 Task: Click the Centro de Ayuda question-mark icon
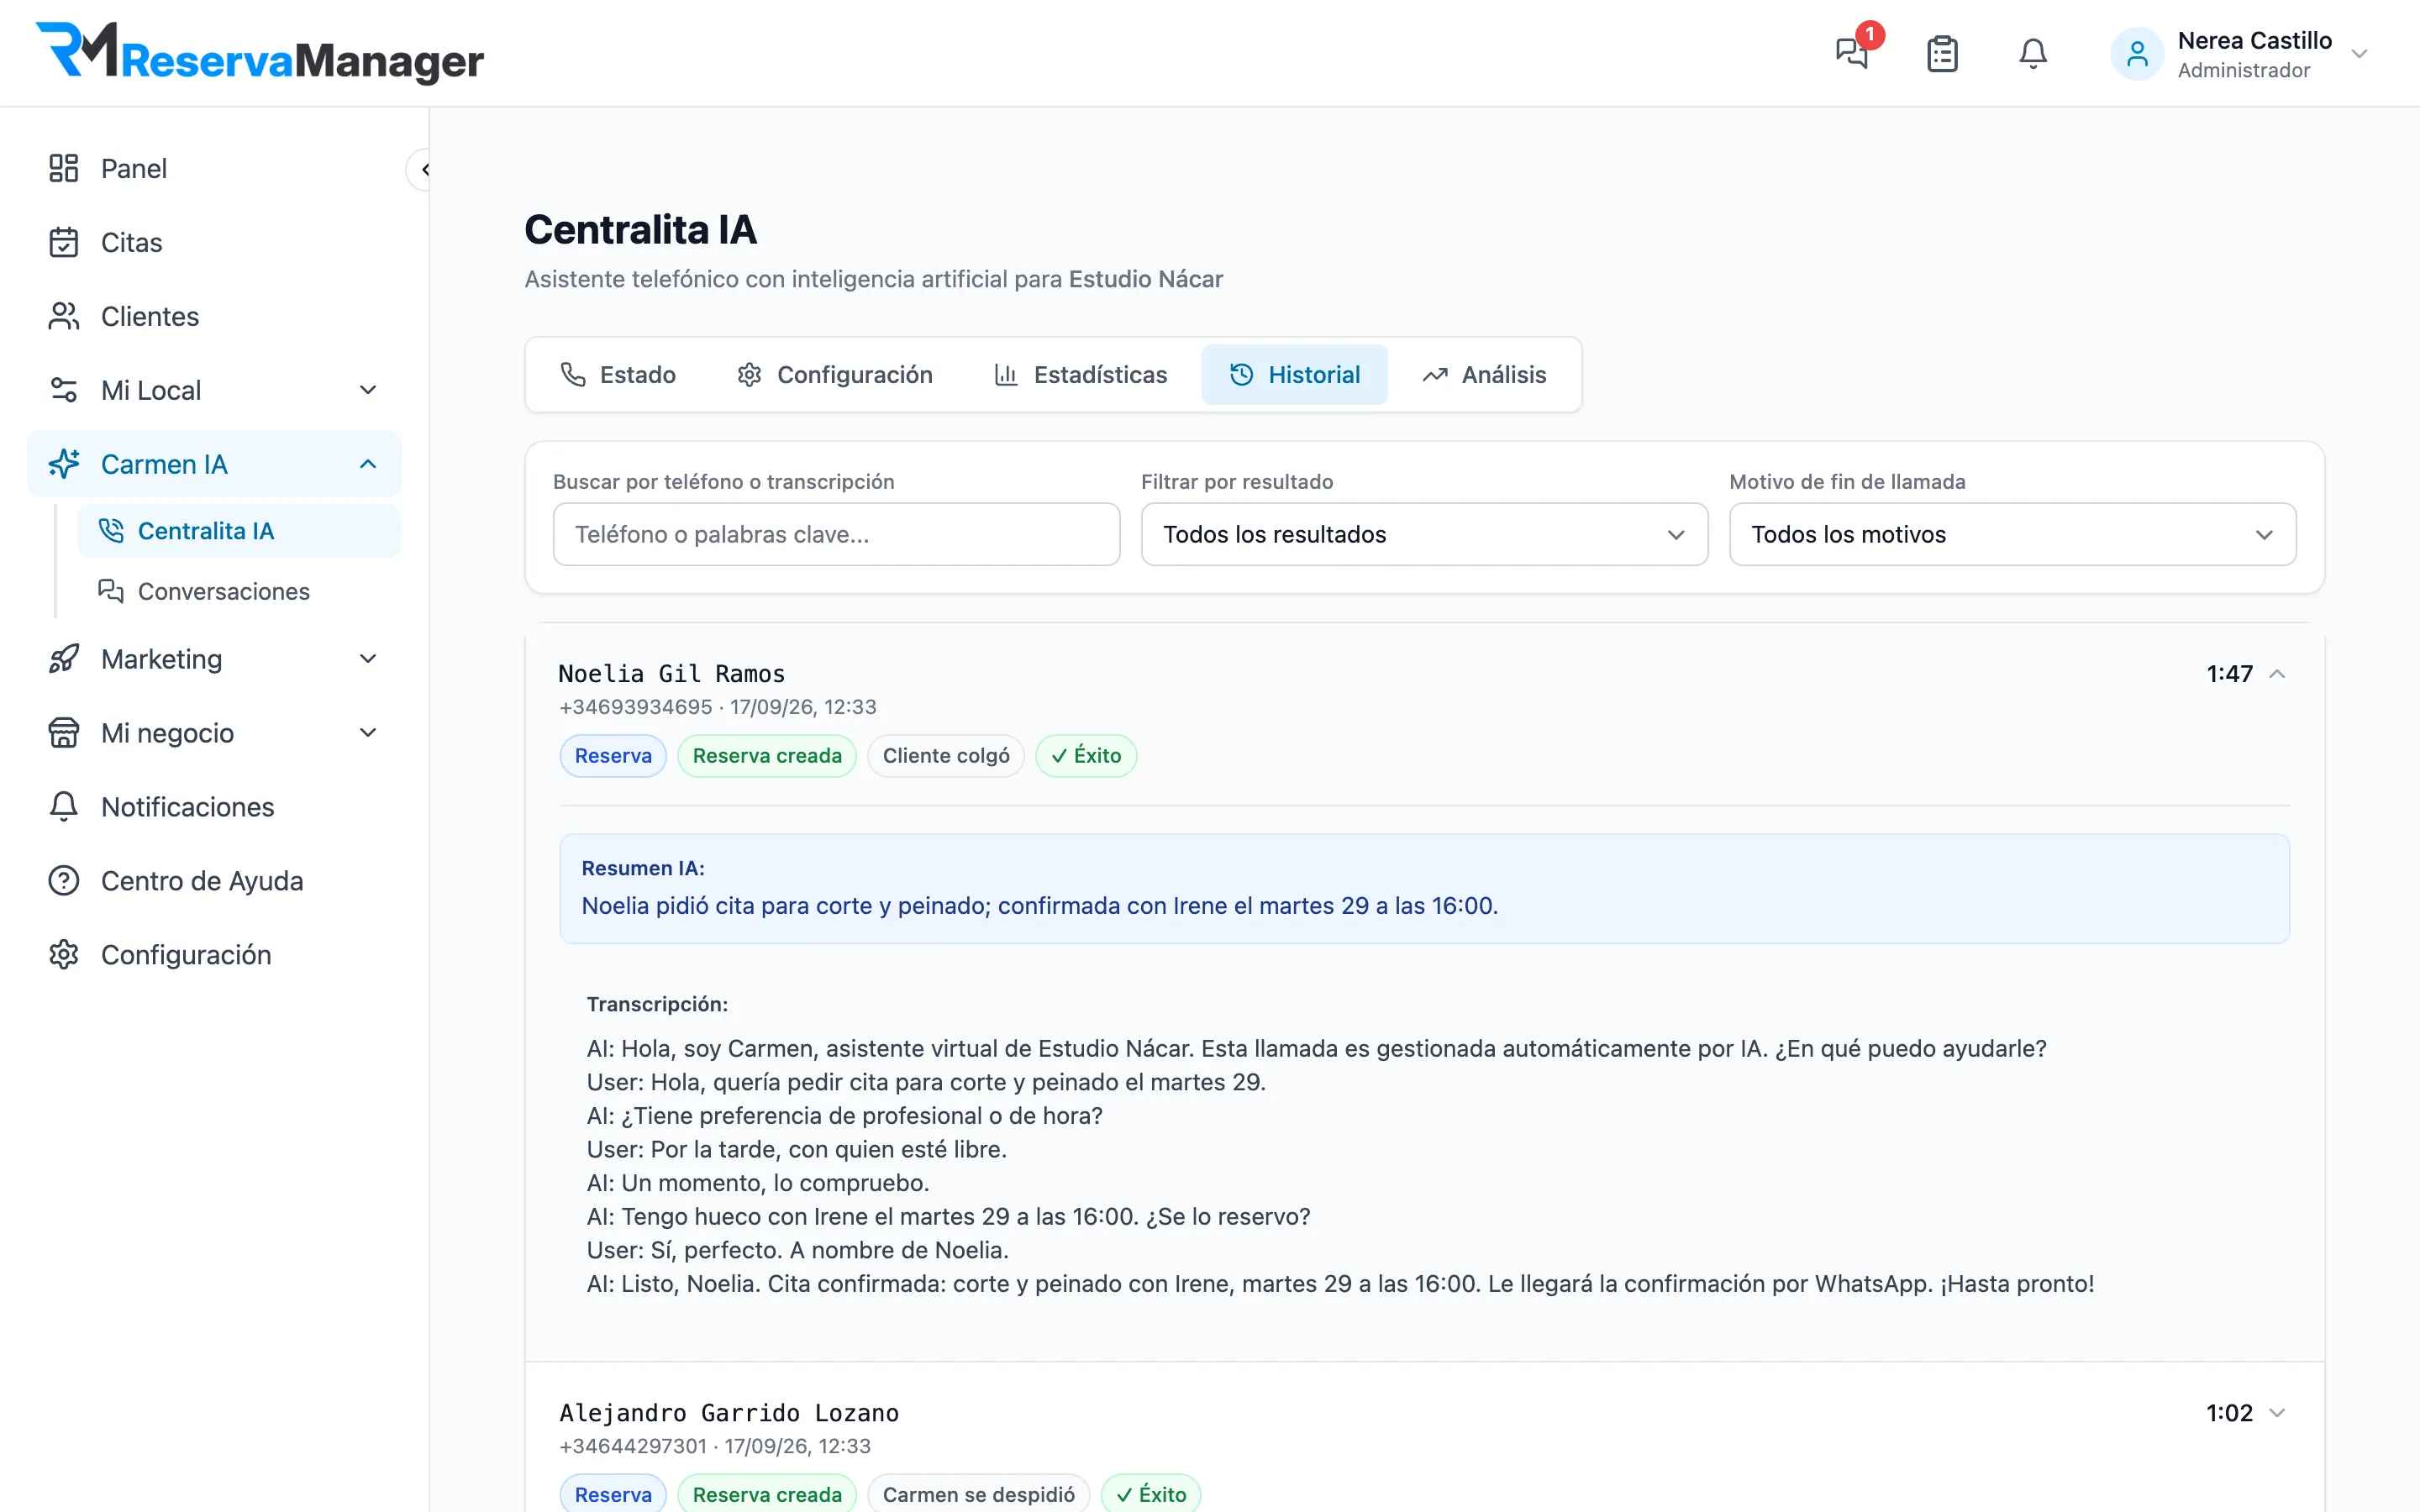[64, 881]
